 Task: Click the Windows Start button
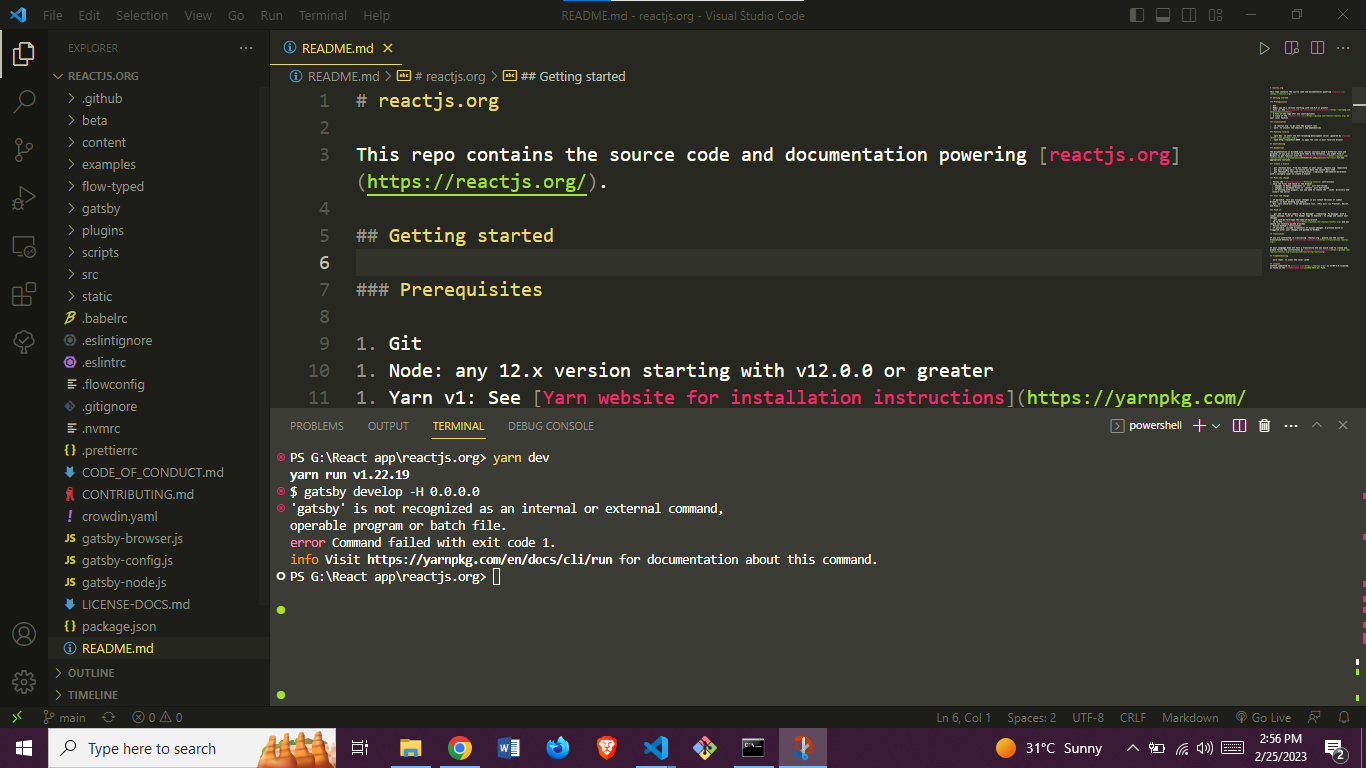coord(23,747)
